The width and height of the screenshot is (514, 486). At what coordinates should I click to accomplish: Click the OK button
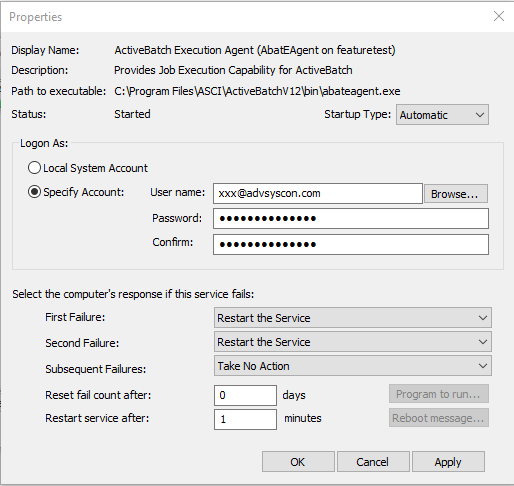(298, 462)
